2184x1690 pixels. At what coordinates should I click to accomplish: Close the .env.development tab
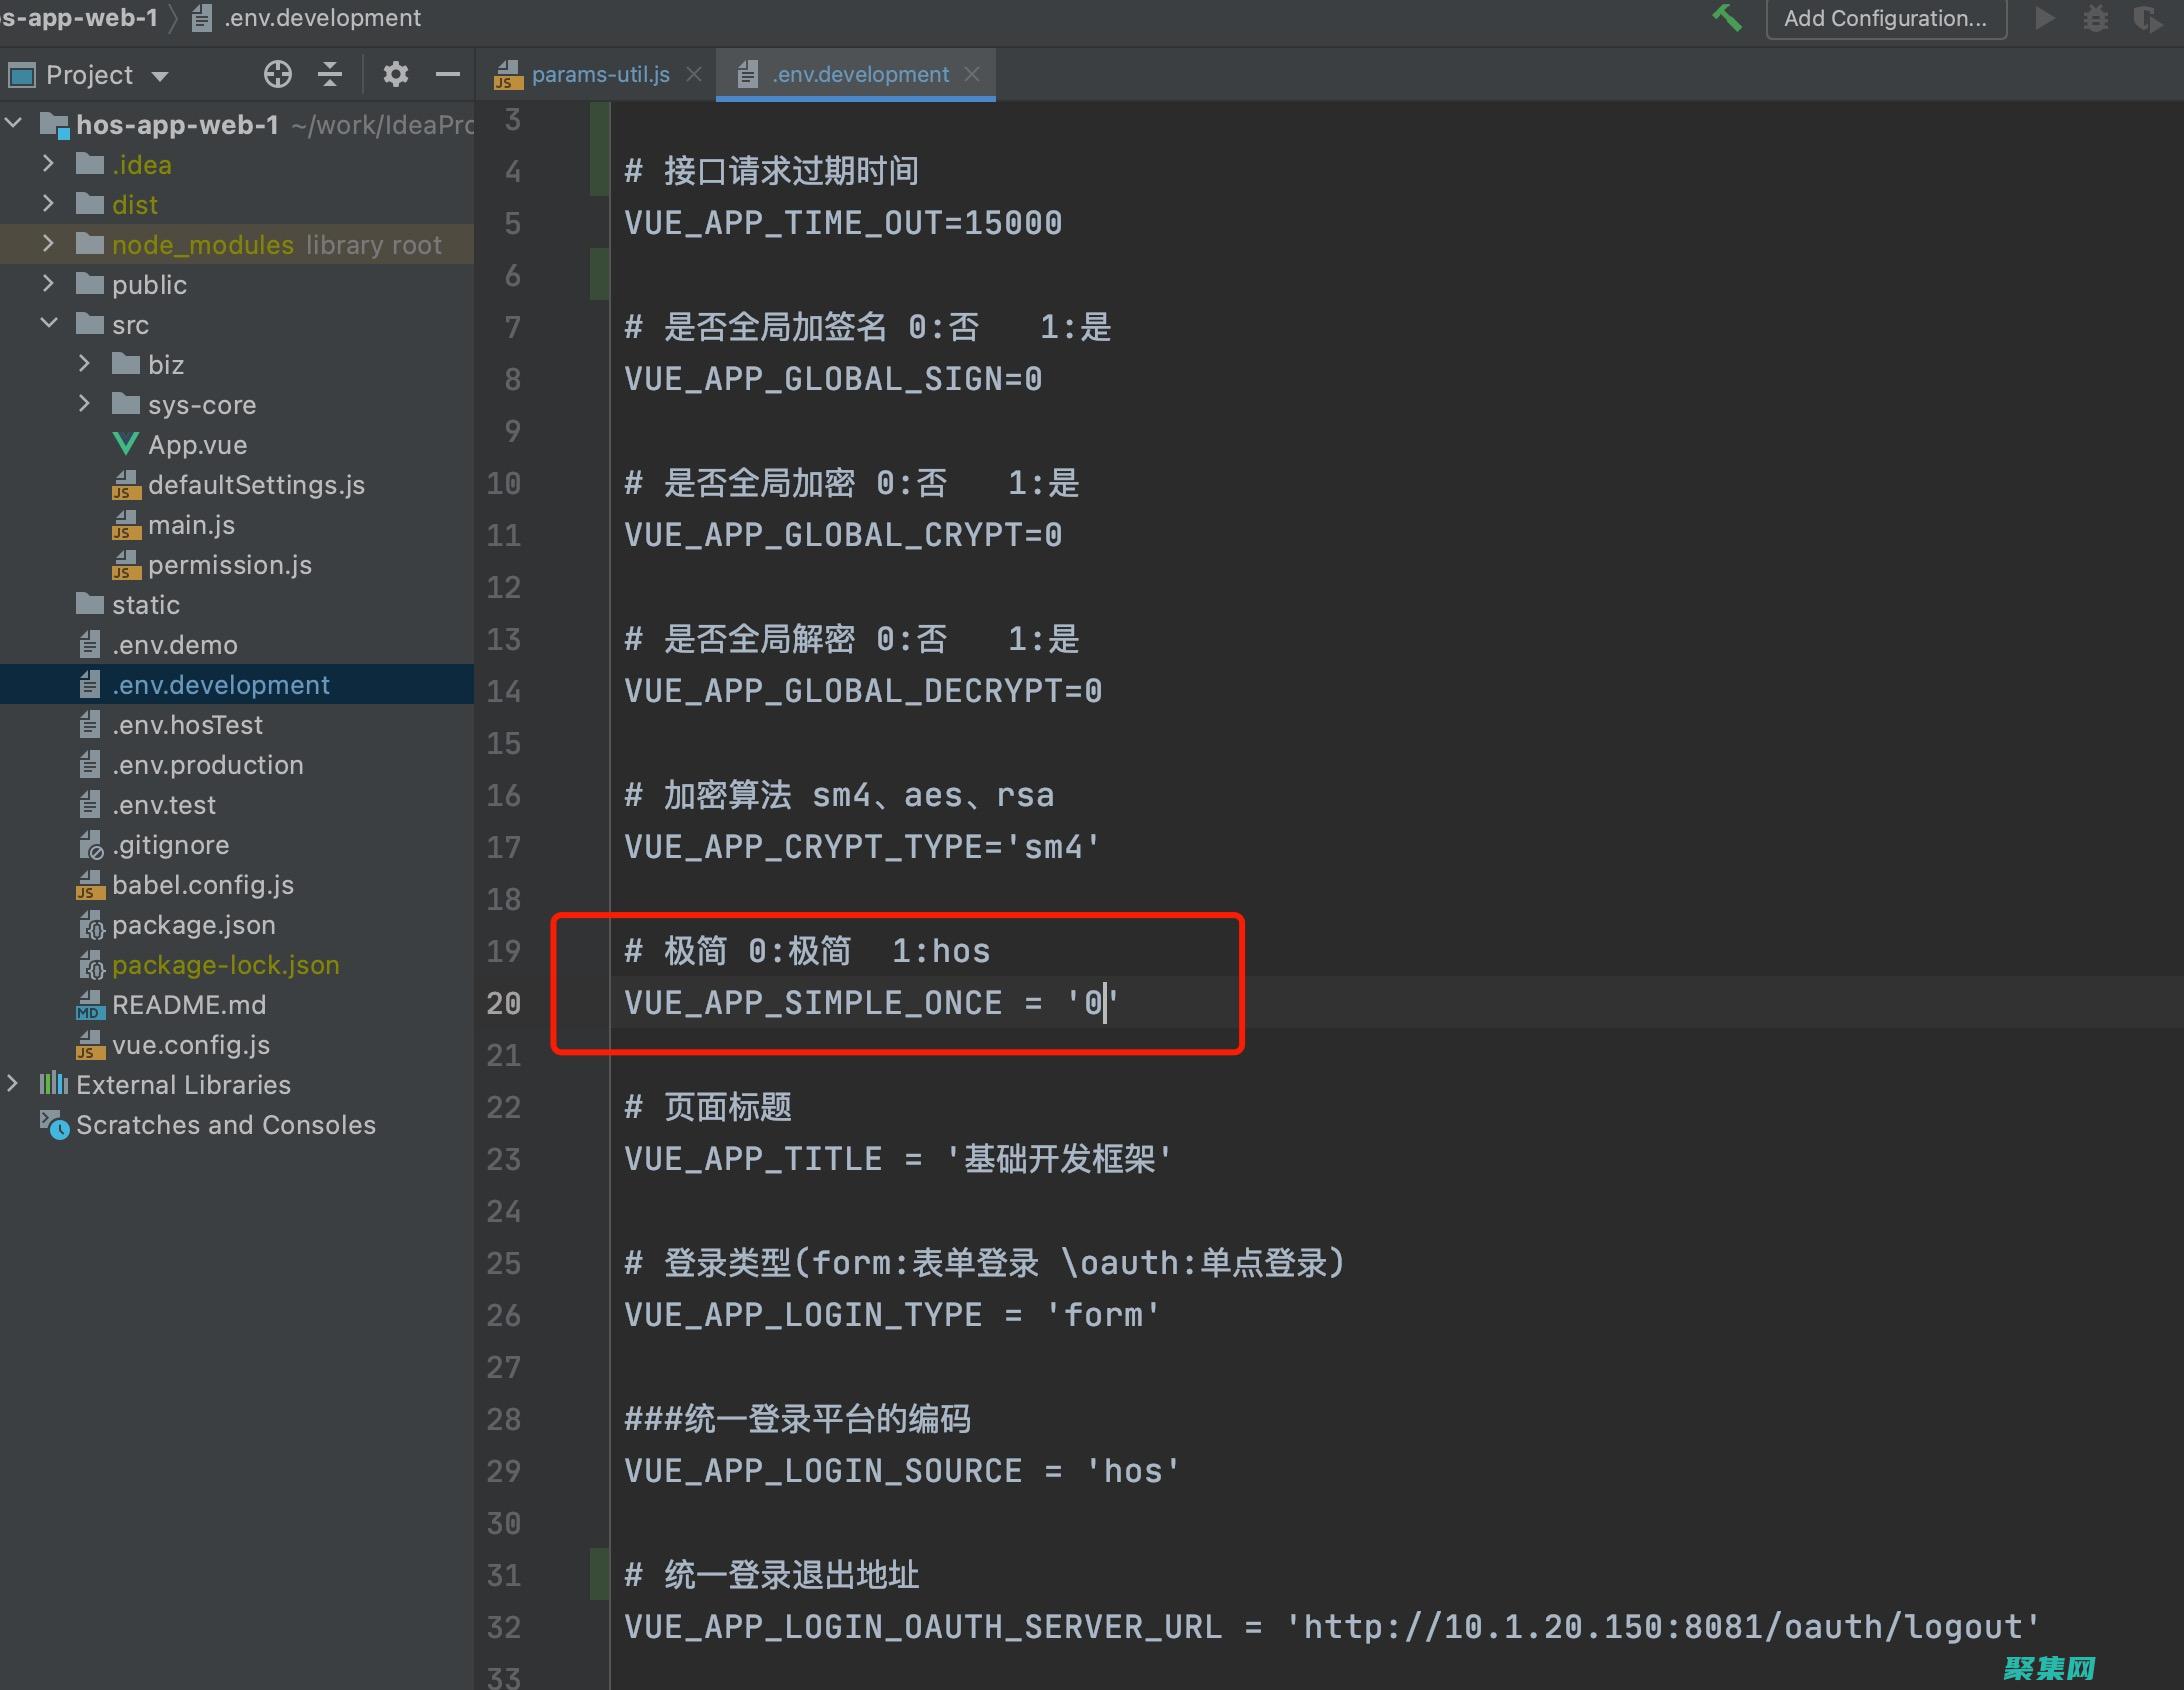click(x=972, y=74)
